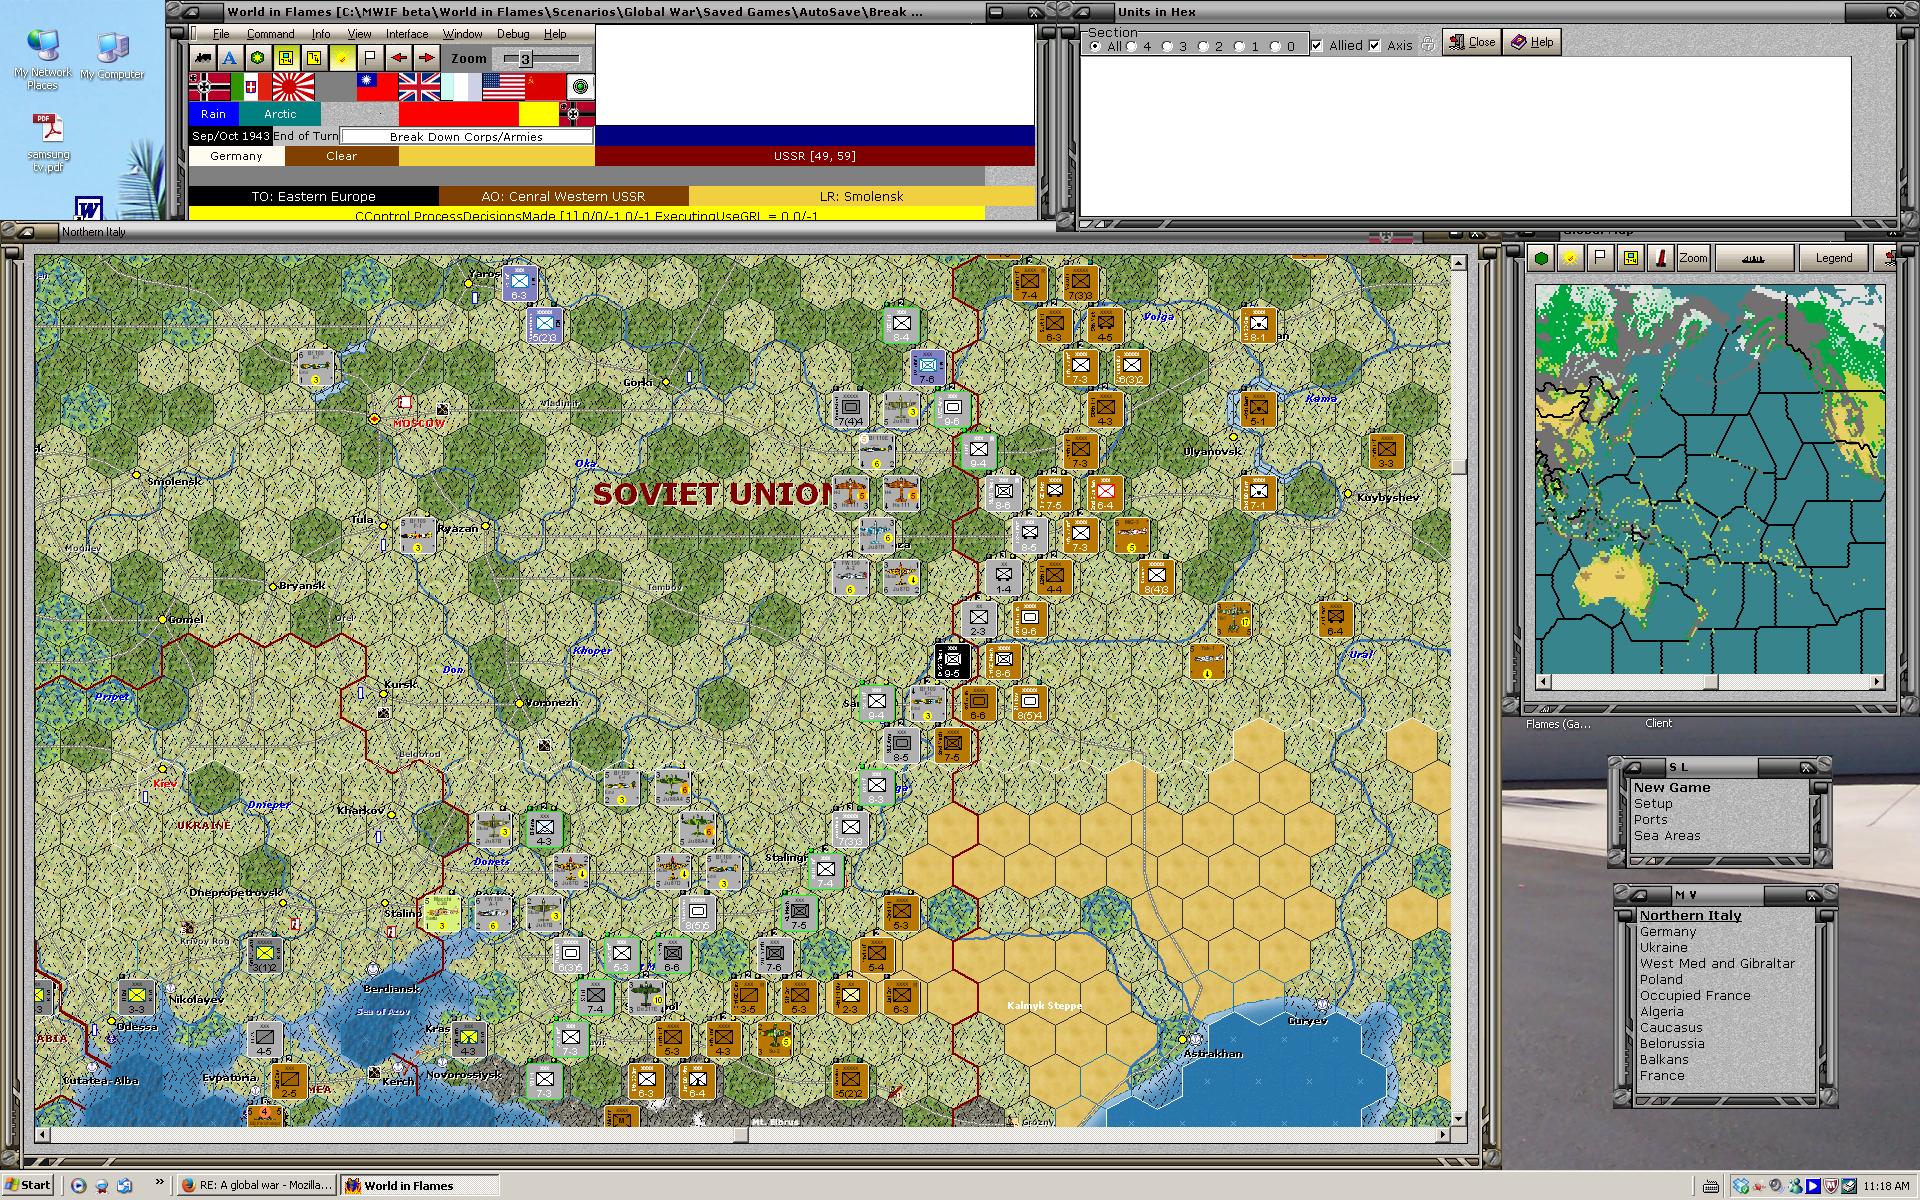This screenshot has height=1200, width=1920.
Task: Click the Close button in Units in Hex
Action: (1472, 42)
